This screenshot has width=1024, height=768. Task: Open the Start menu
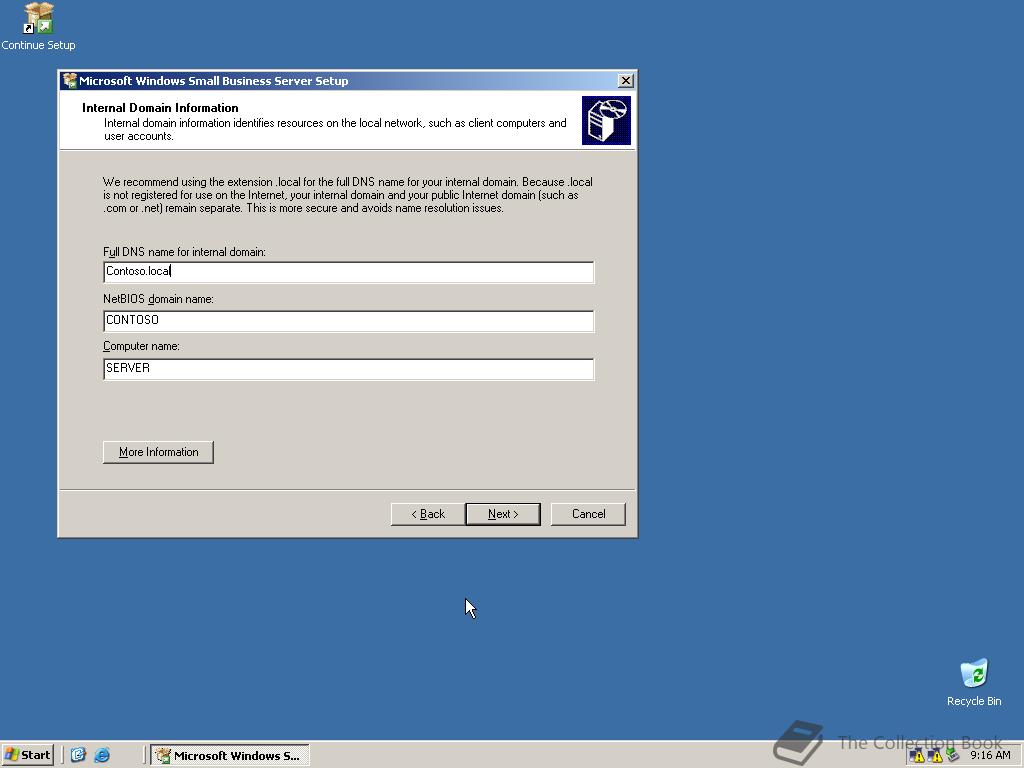click(27, 755)
